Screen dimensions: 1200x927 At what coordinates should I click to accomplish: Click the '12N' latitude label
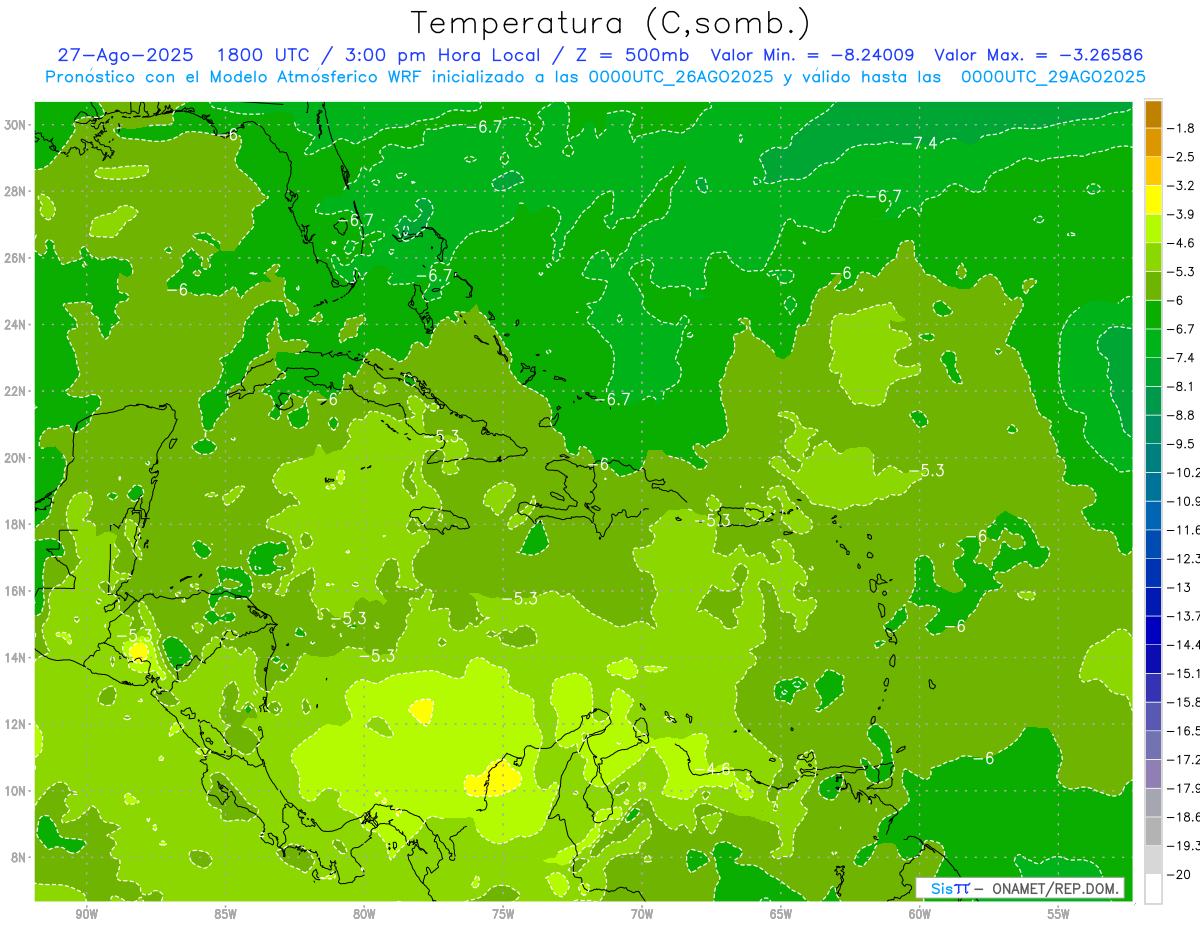click(16, 724)
